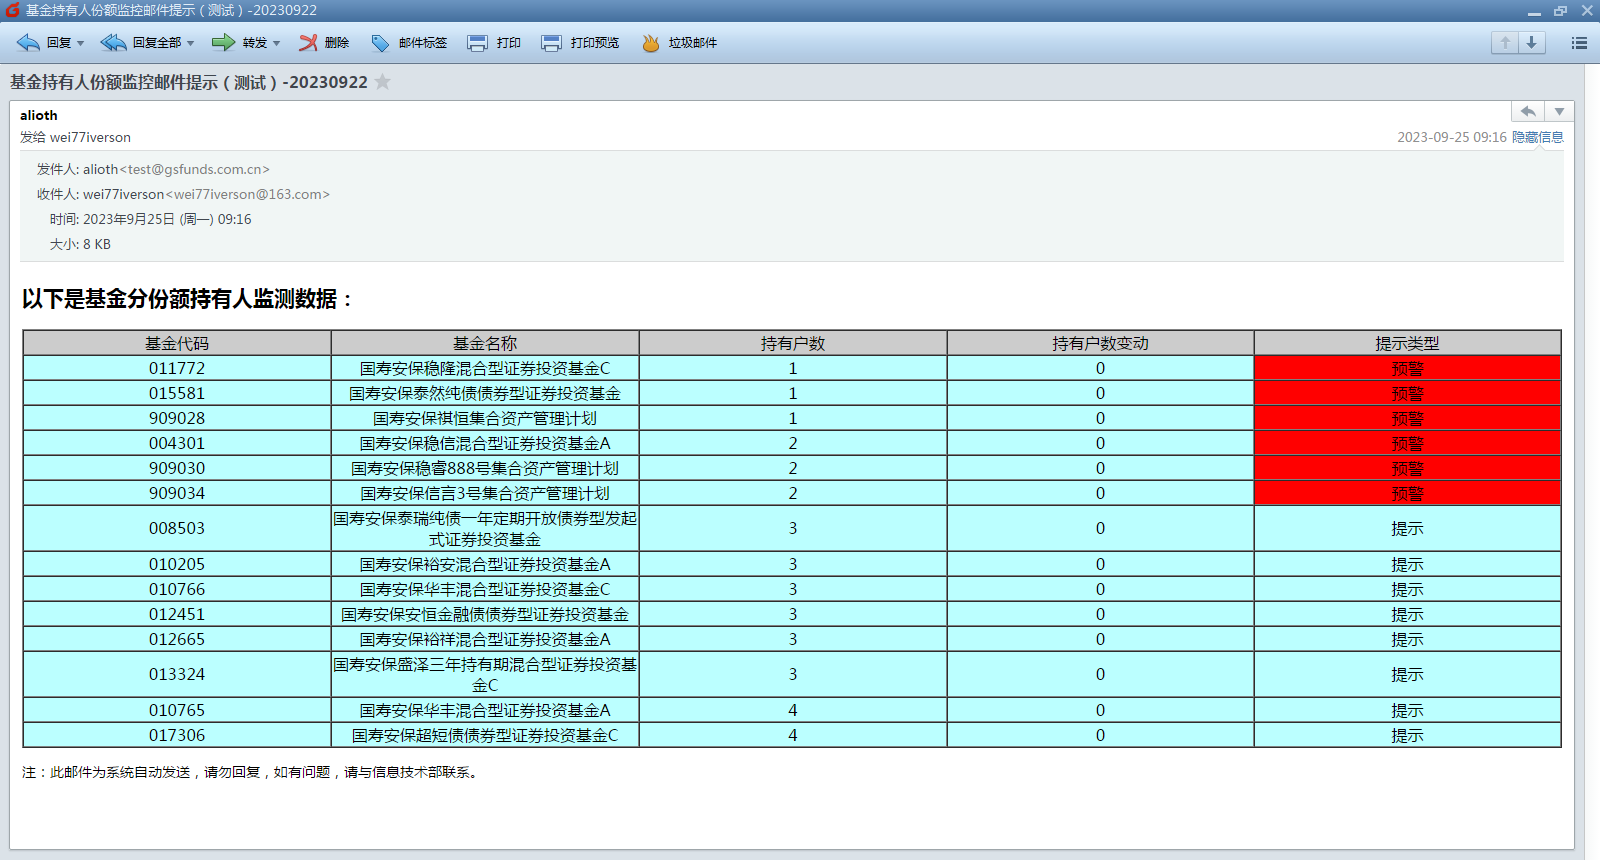The height and width of the screenshot is (860, 1600).
Task: Click fund name 国寿安保稳睿888号集合资产管理计划
Action: point(485,468)
